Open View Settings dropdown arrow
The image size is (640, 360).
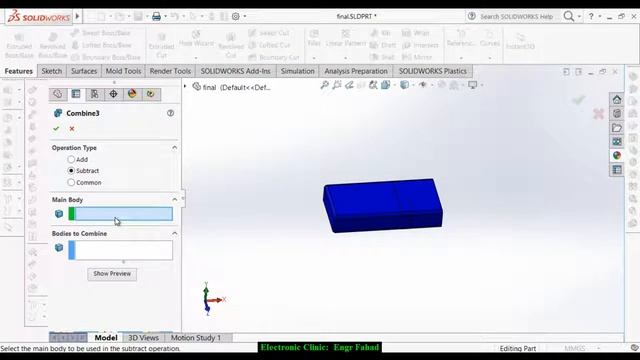pos(482,85)
